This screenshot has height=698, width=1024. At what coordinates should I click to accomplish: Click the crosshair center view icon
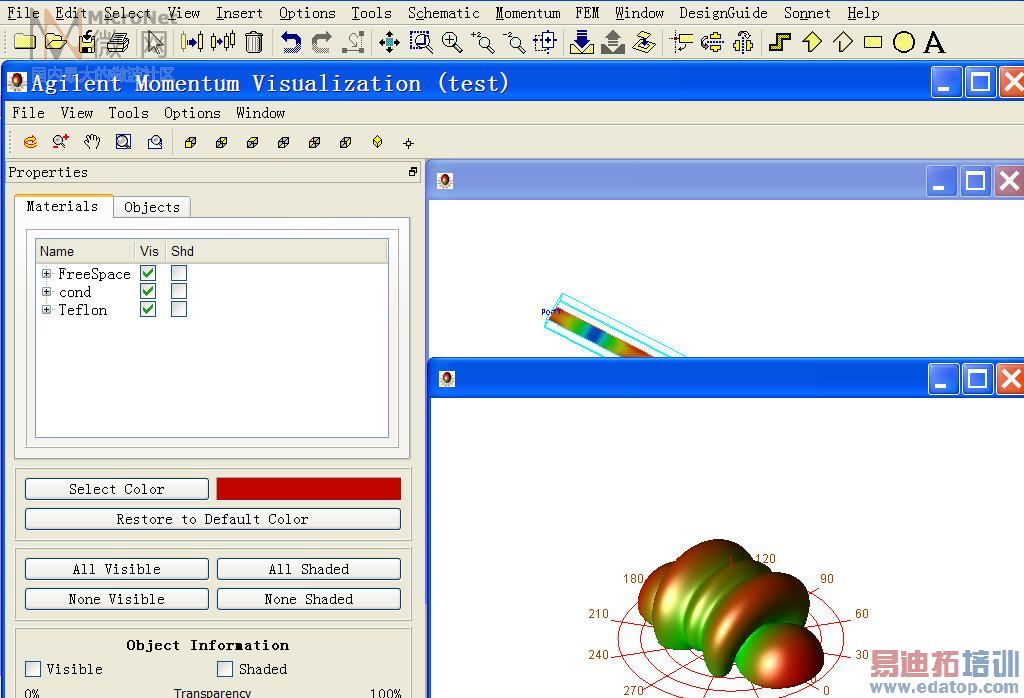(409, 143)
